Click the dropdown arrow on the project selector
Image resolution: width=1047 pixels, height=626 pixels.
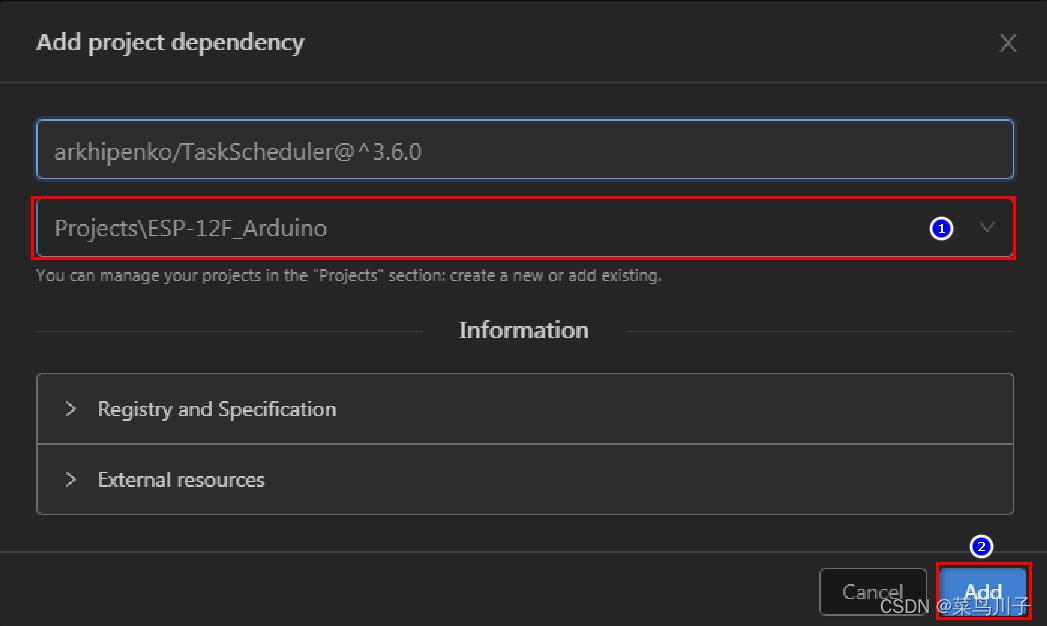[988, 228]
